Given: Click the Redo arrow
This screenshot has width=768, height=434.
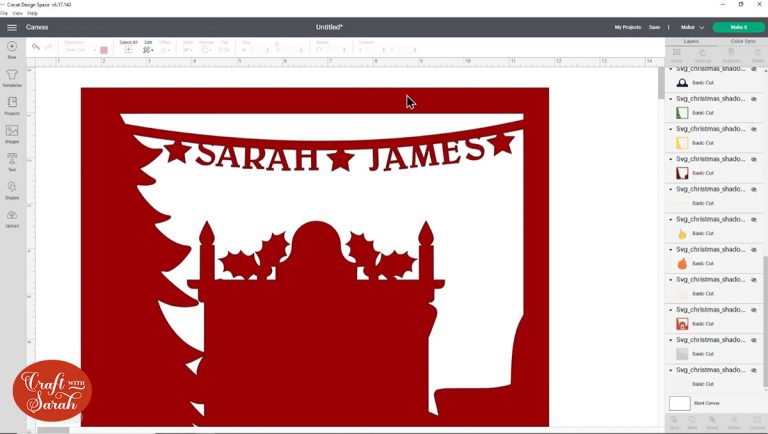Looking at the screenshot, I should (48, 47).
